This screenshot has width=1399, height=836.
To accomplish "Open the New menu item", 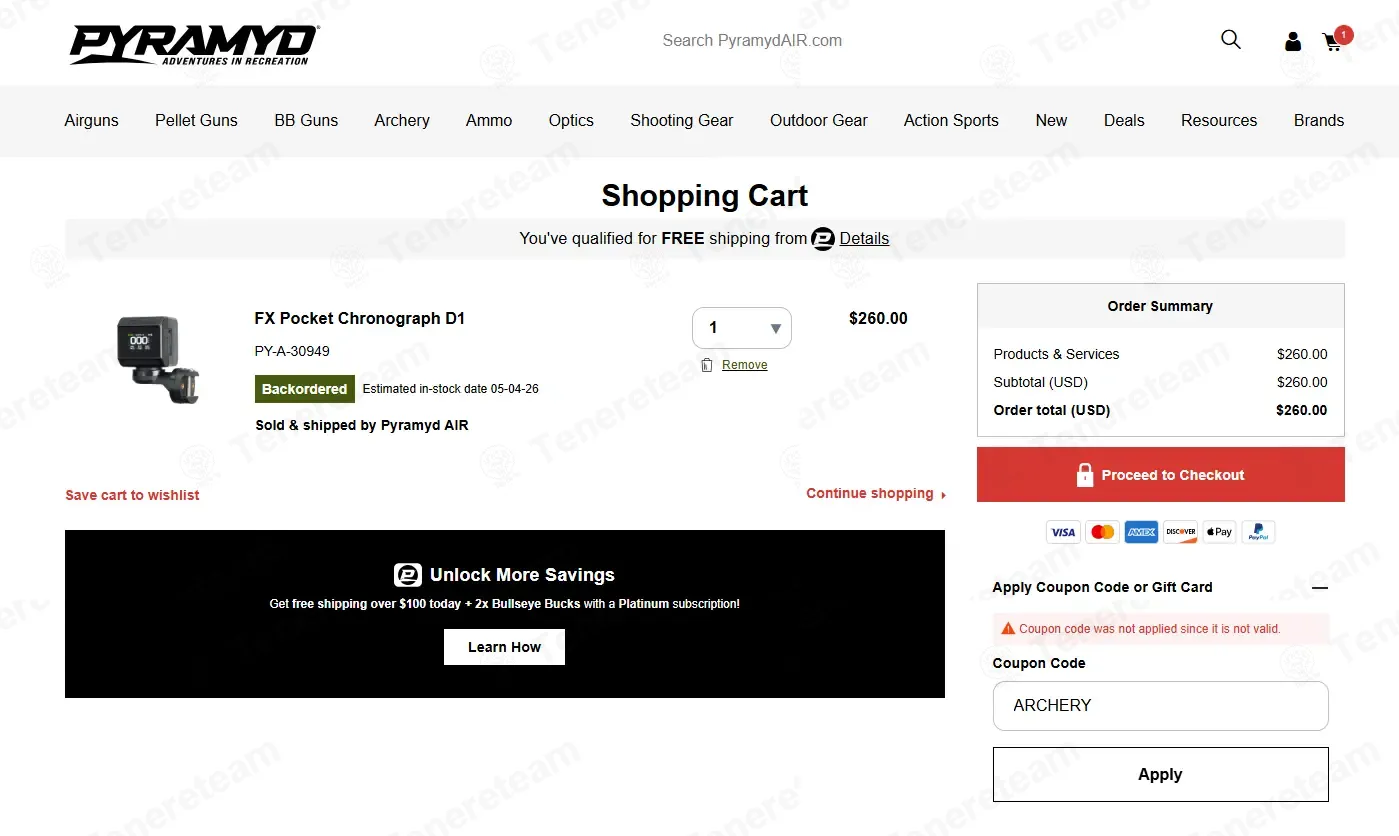I will (x=1051, y=120).
